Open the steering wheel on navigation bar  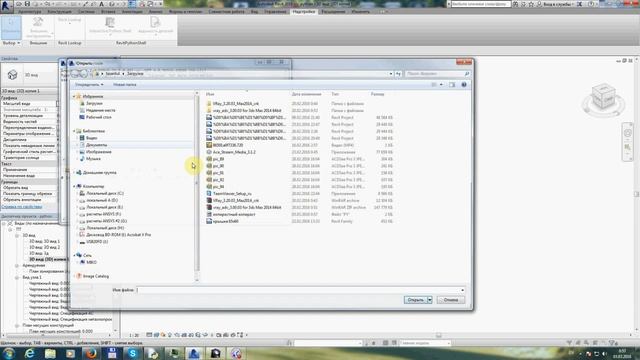click(628, 133)
